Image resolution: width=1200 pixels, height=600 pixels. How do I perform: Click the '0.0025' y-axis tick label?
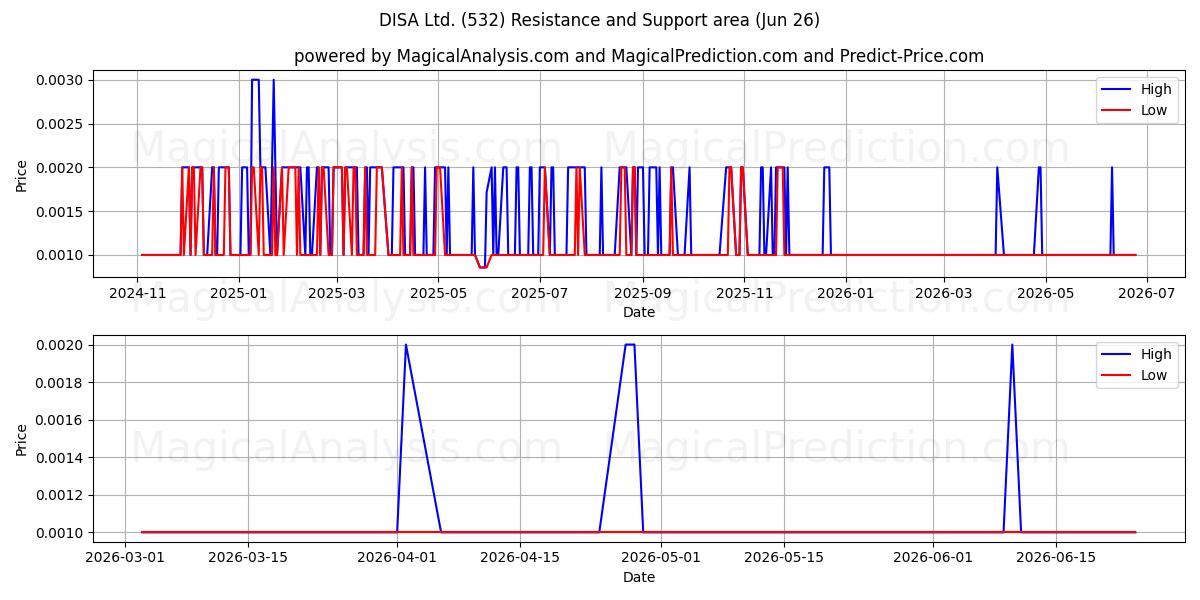pos(61,124)
